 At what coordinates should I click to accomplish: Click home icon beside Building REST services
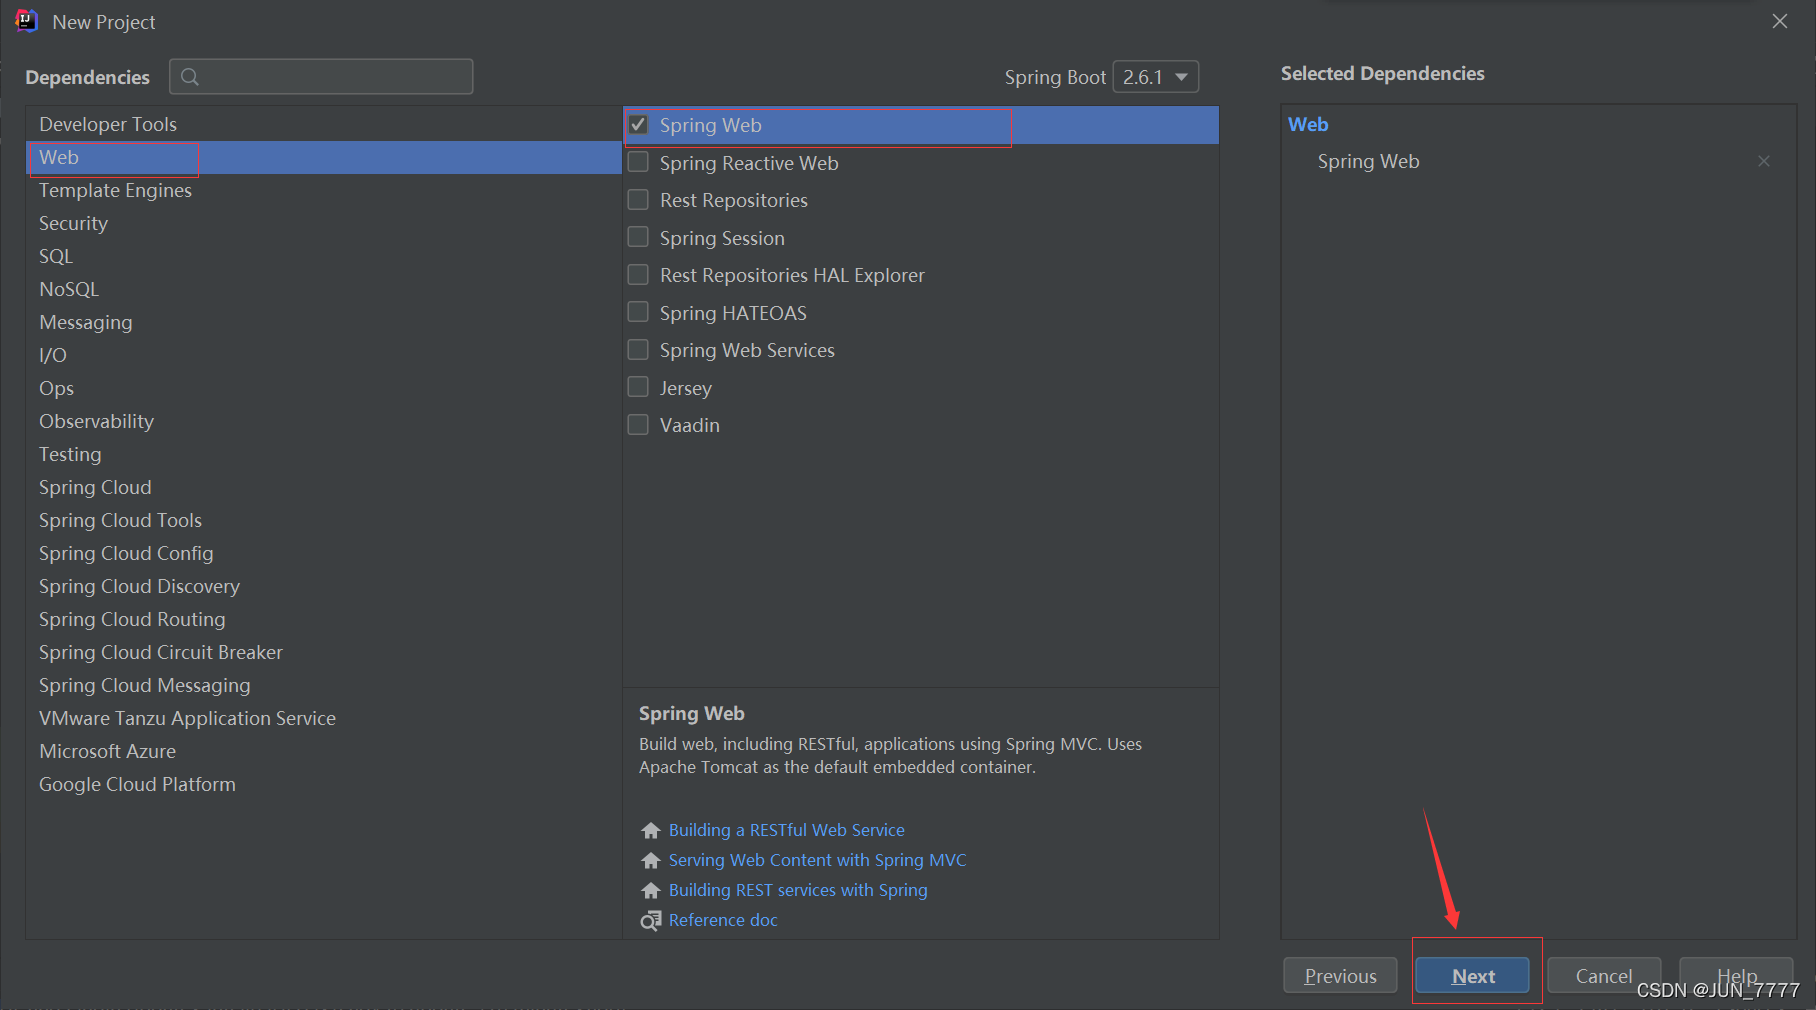tap(651, 890)
